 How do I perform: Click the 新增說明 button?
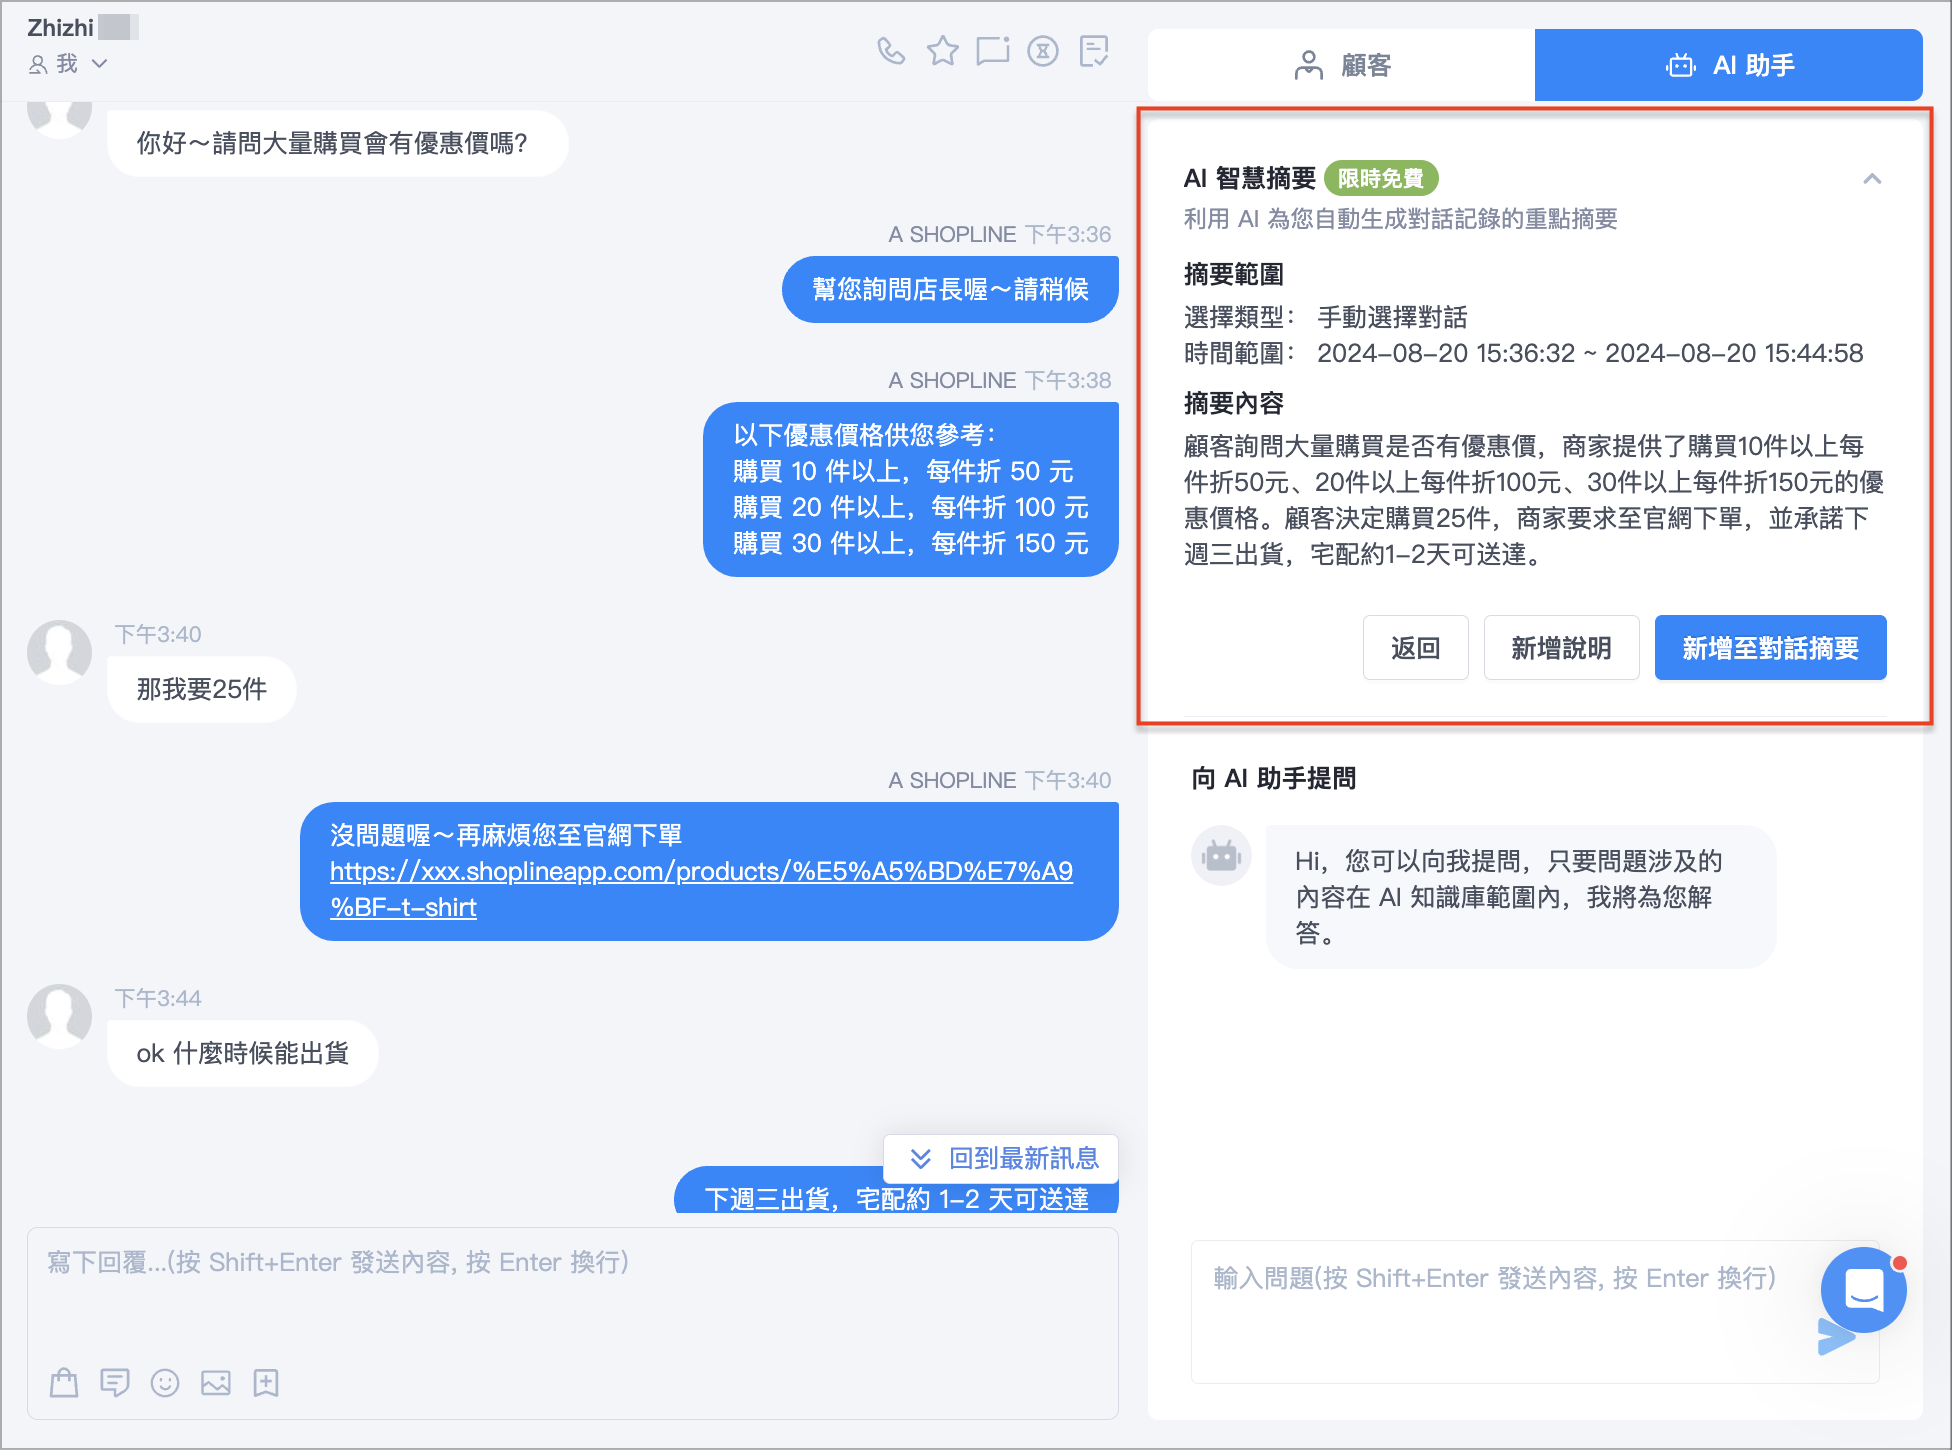[1561, 648]
